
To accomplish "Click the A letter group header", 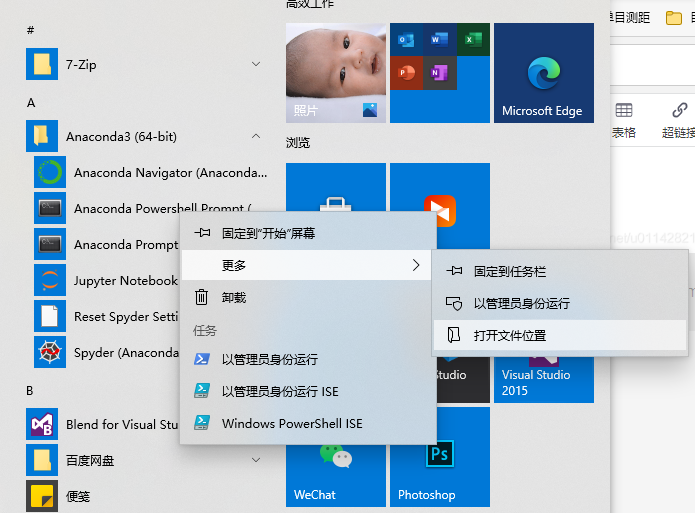I will point(31,103).
